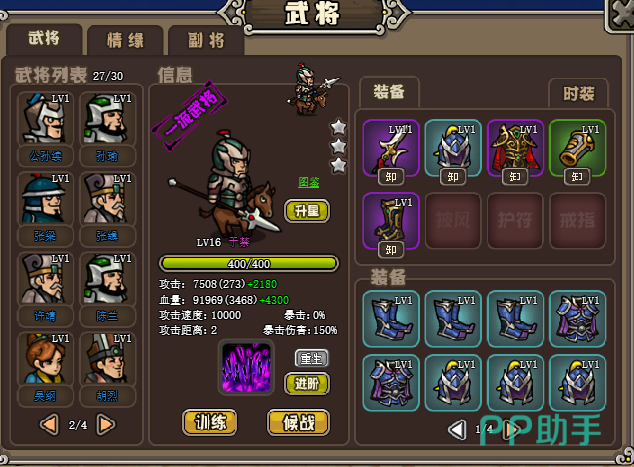Viewport: 634px width, 467px height.
Task: Select the equipped purple boots icon
Action: 391,221
